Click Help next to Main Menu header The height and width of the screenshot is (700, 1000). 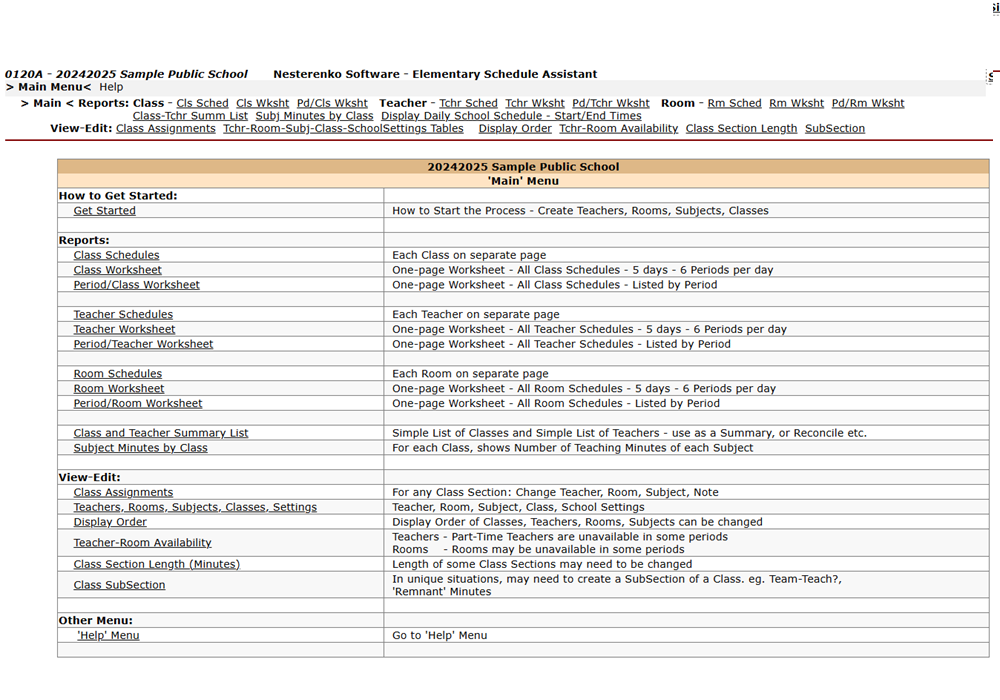111,87
